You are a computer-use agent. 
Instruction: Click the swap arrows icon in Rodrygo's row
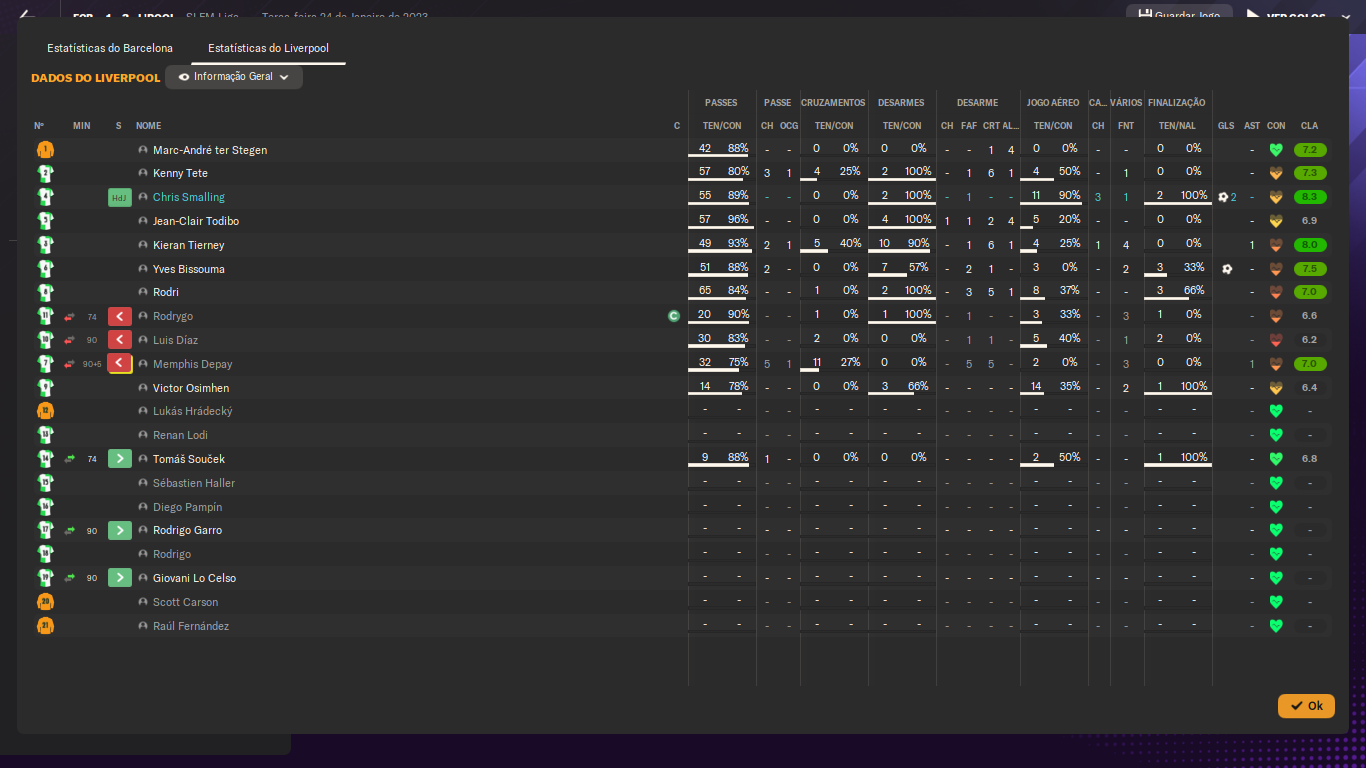coord(70,316)
